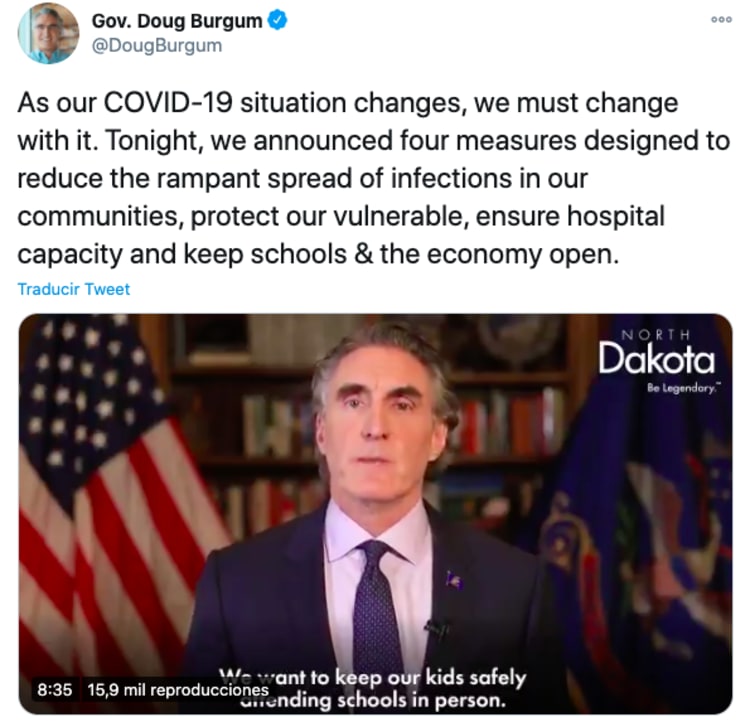The height and width of the screenshot is (722, 750).
Task: Click the round profile avatar picture
Action: pyautogui.click(x=48, y=33)
